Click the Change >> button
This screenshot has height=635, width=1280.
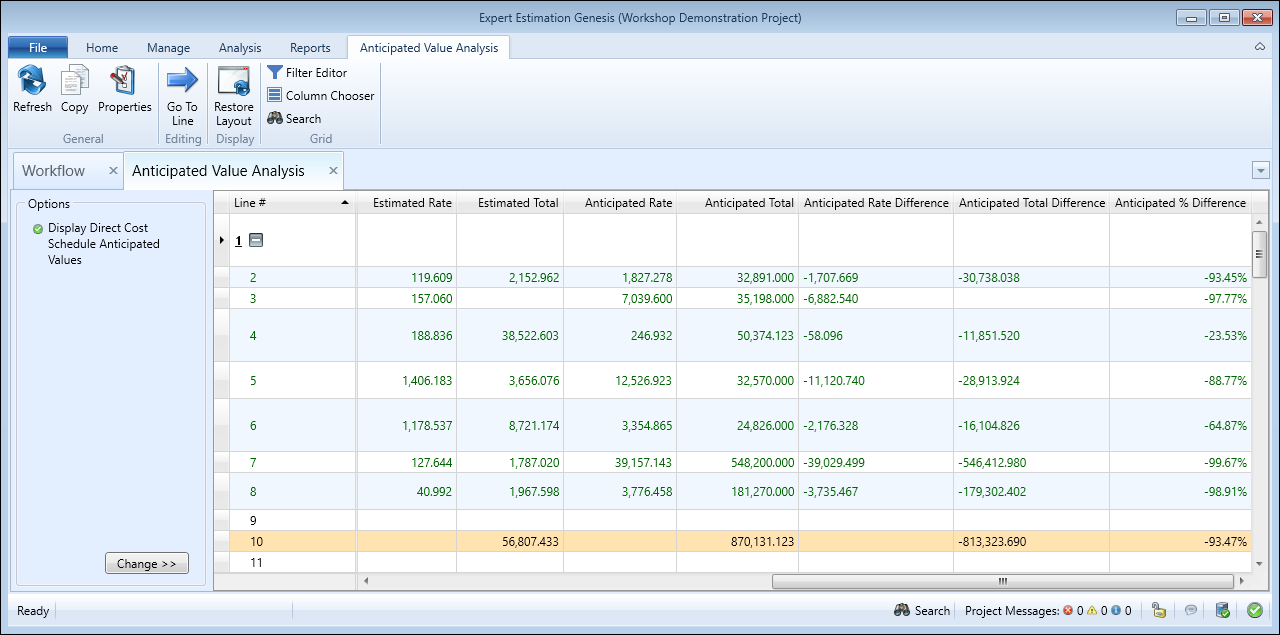146,564
